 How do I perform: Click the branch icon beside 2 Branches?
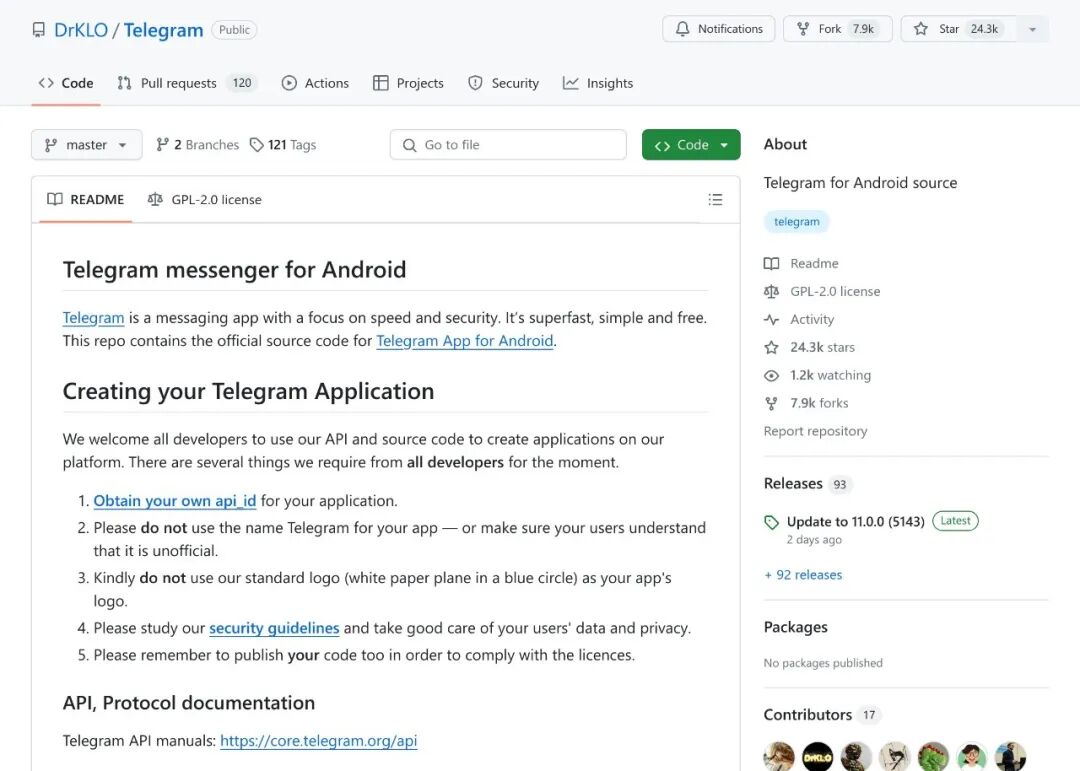pos(163,145)
